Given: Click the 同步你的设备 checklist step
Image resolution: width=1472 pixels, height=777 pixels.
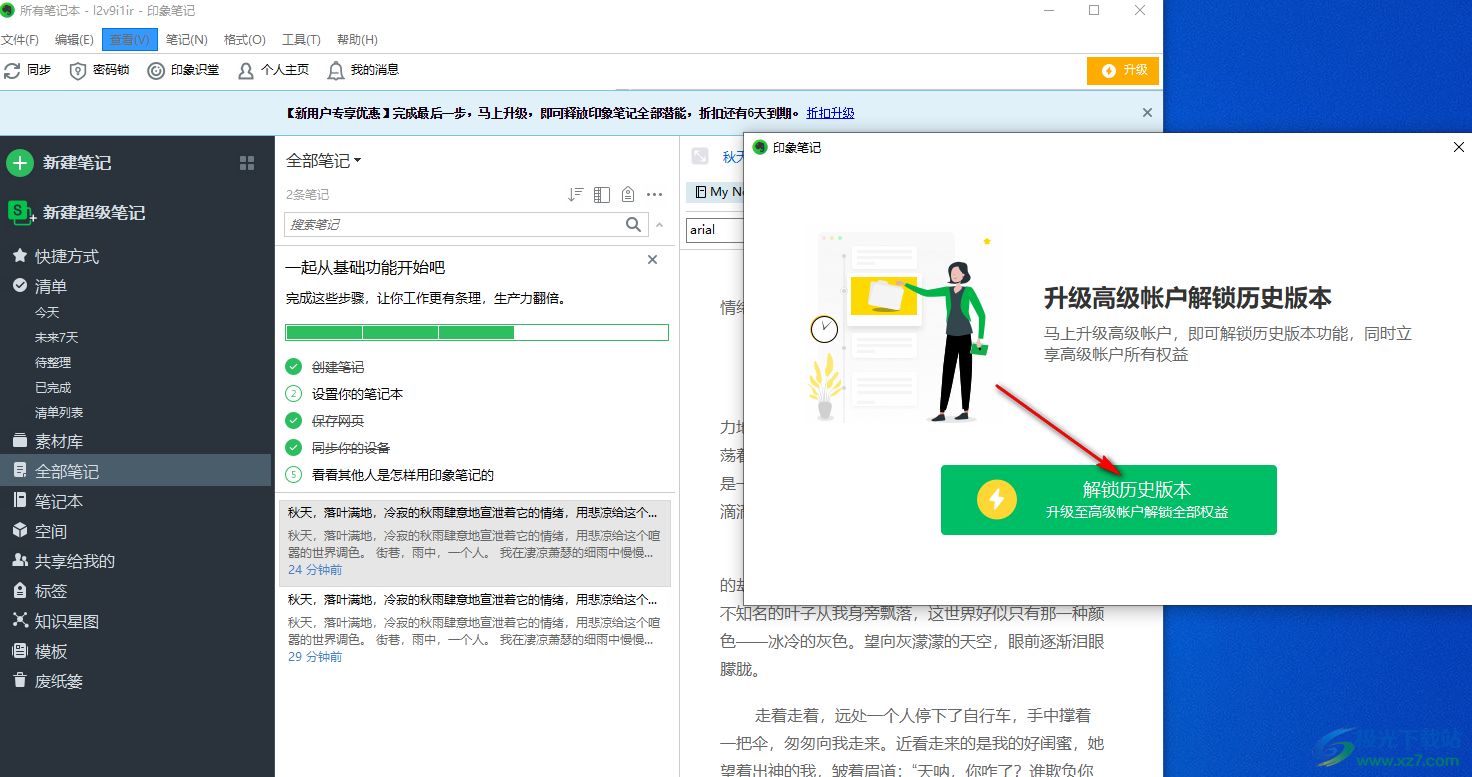Looking at the screenshot, I should pyautogui.click(x=351, y=448).
